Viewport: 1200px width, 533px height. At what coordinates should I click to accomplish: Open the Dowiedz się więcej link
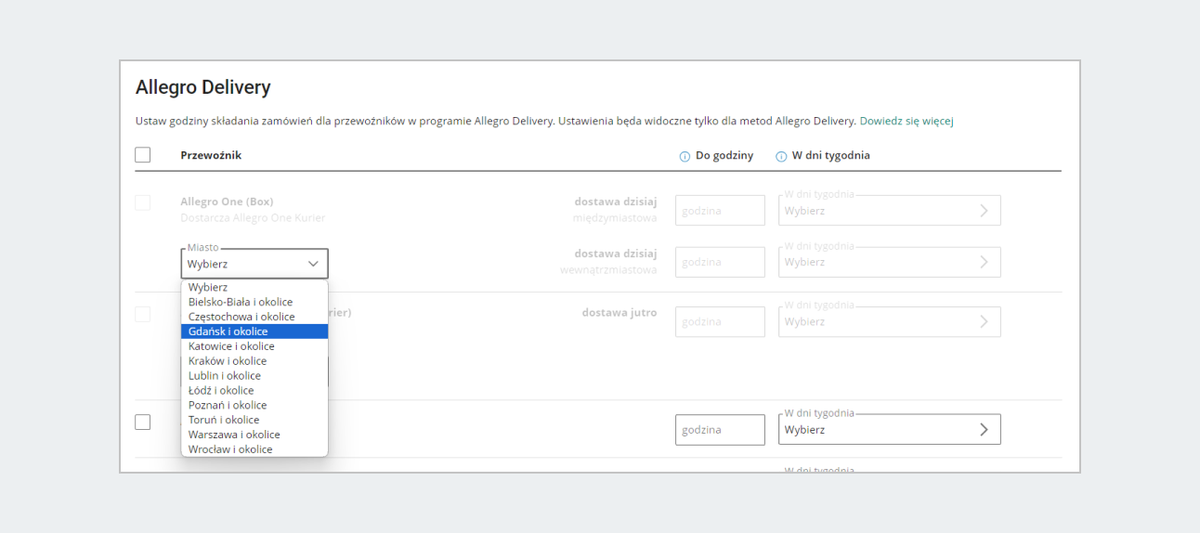(x=906, y=121)
